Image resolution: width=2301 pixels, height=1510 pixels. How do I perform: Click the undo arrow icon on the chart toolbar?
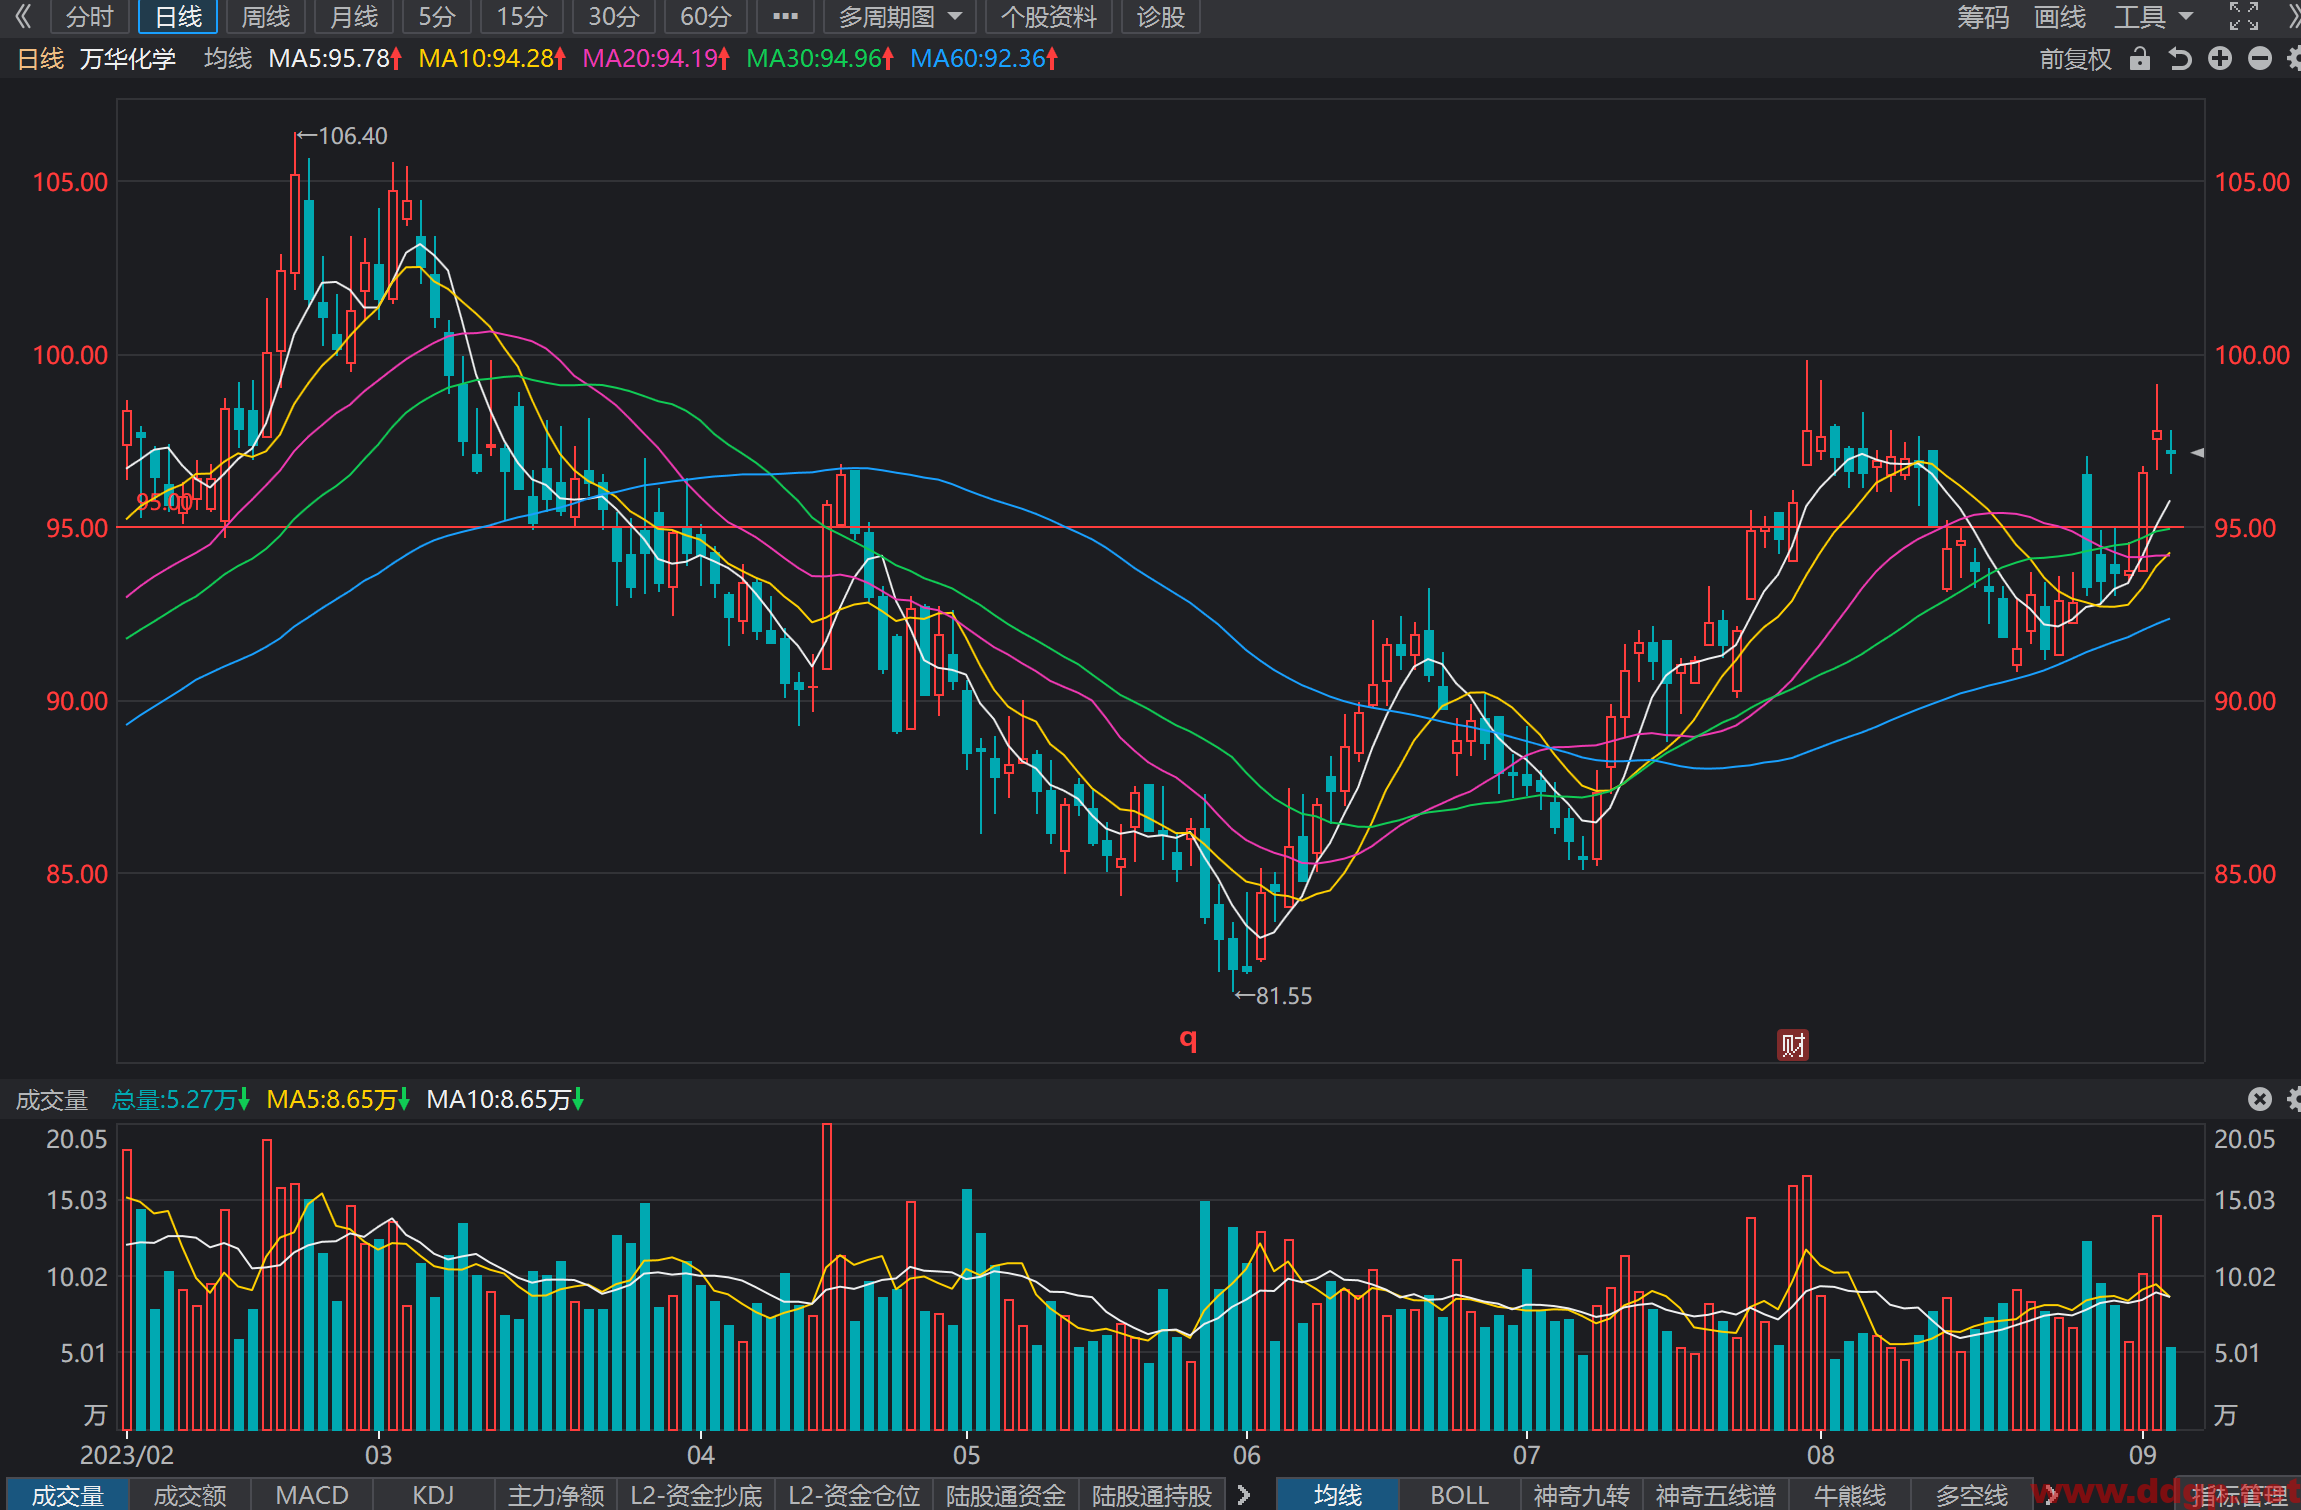(x=2180, y=59)
